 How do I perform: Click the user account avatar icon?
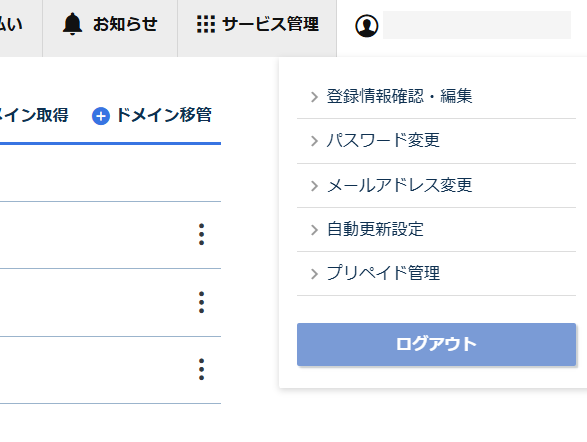(x=367, y=26)
